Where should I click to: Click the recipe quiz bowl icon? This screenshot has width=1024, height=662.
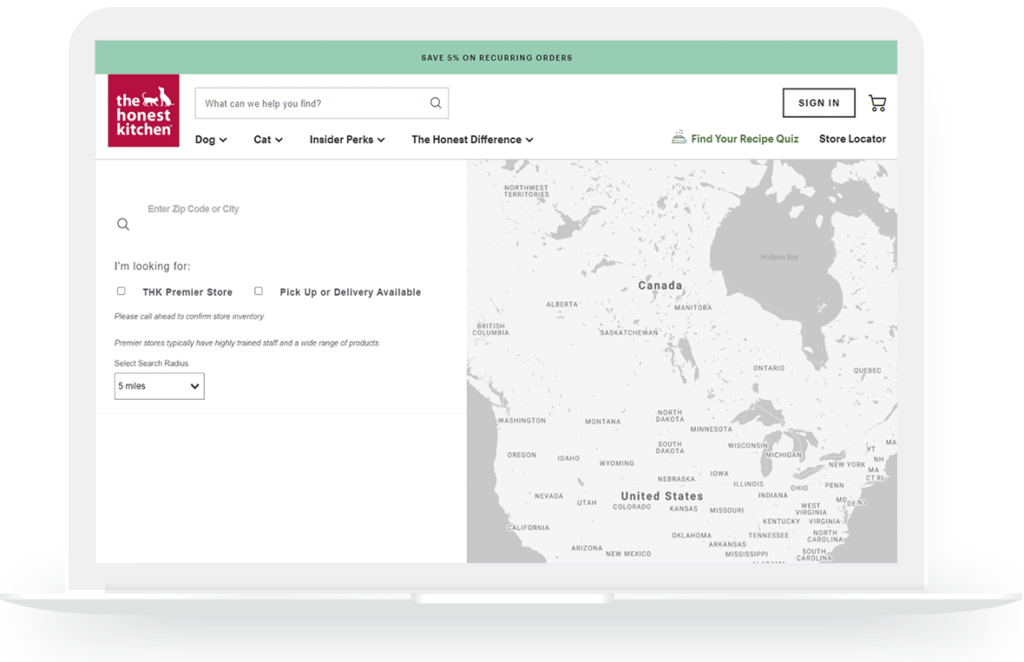tap(679, 138)
